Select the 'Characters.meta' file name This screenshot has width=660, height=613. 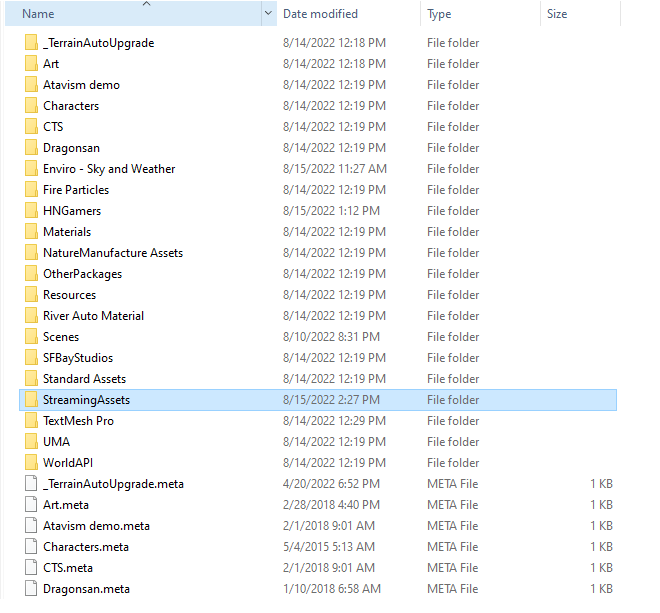(x=86, y=547)
